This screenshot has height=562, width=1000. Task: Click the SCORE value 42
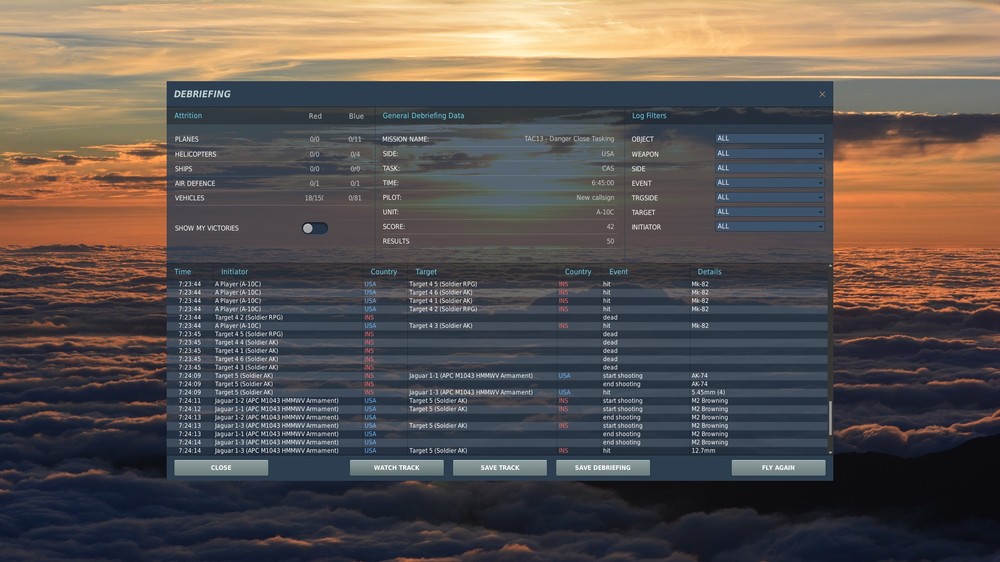[610, 226]
